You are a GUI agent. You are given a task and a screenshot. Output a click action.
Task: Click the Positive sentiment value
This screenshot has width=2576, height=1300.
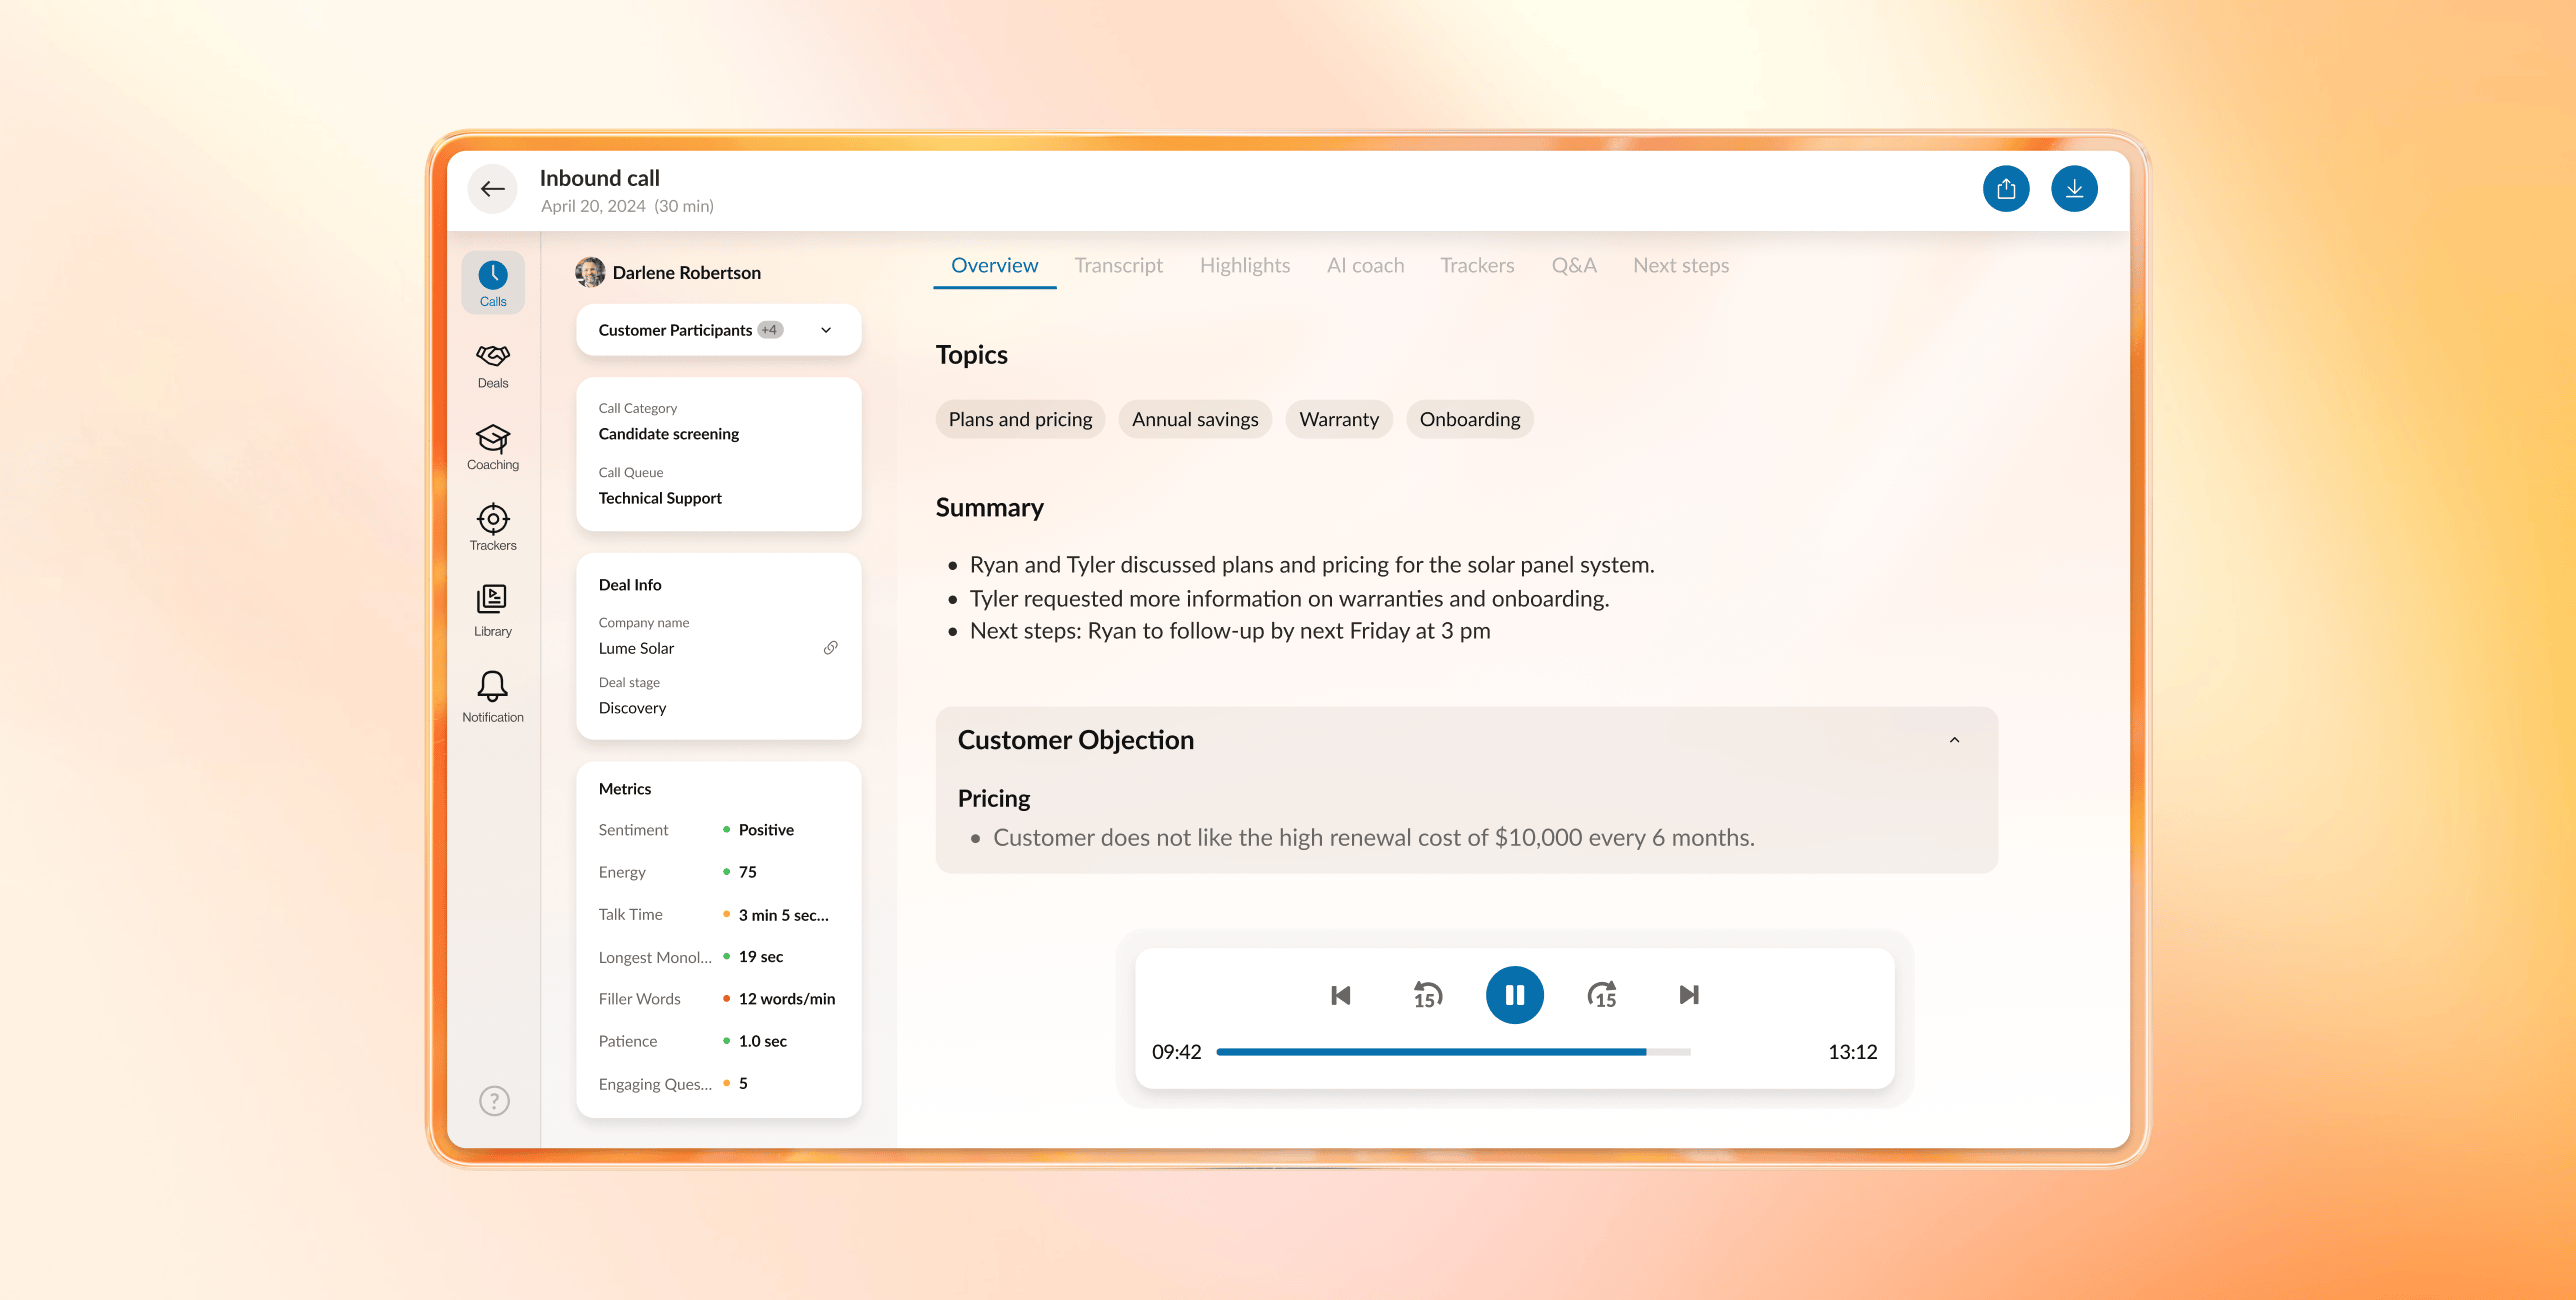766,830
